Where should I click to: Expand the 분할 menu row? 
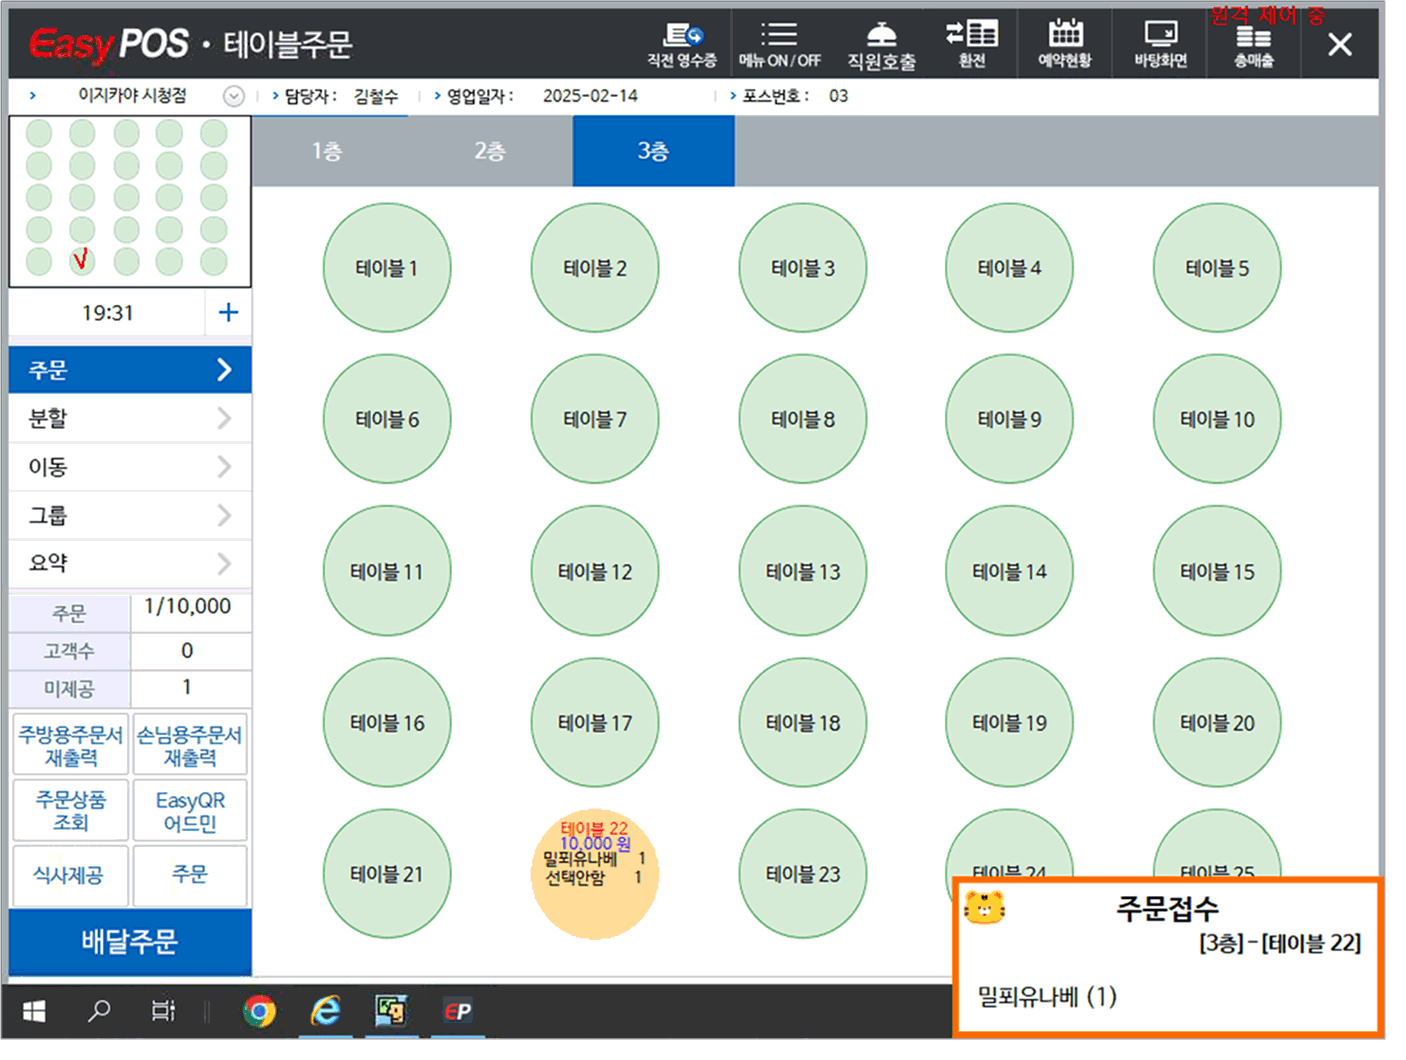(130, 418)
